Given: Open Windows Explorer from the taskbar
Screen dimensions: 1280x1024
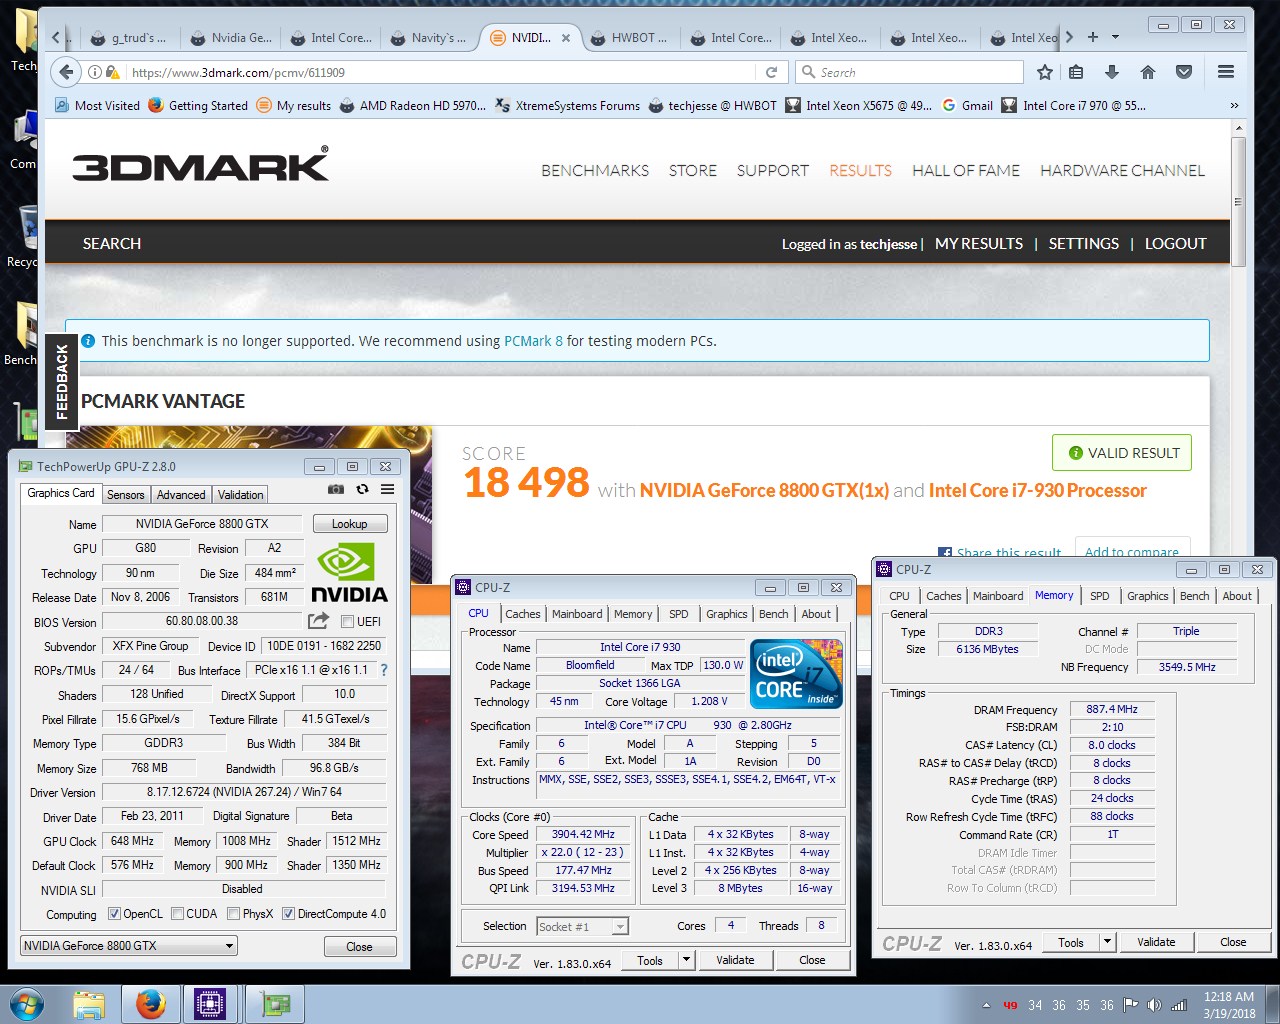Looking at the screenshot, I should tap(89, 1004).
